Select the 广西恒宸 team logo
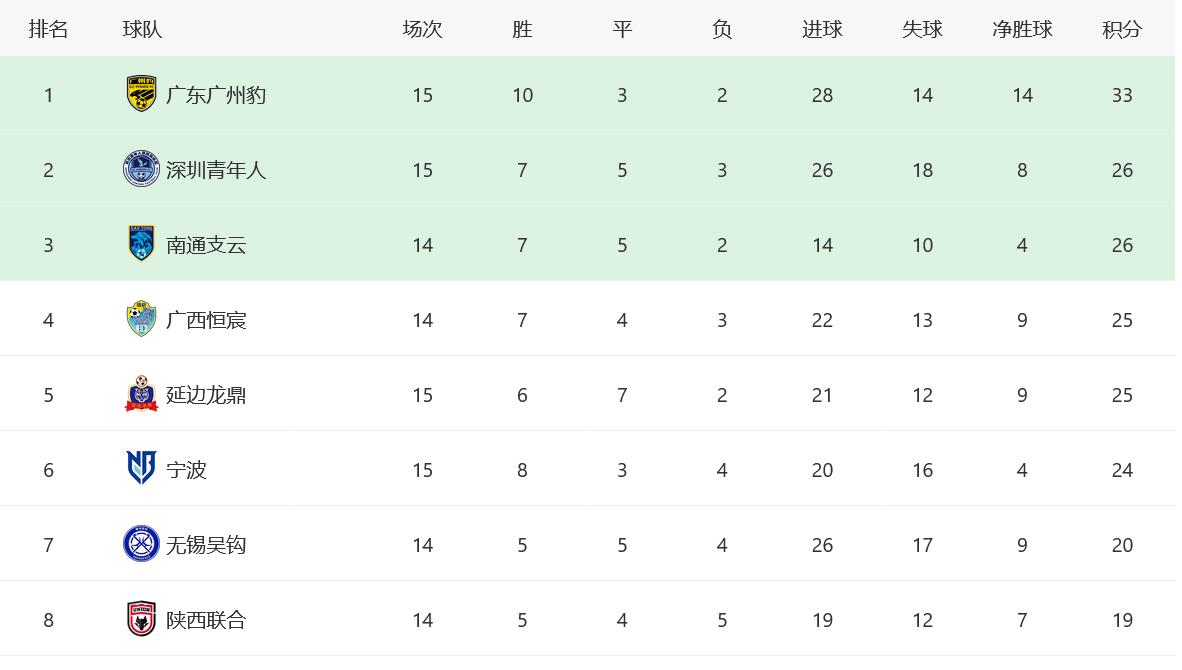This screenshot has width=1182, height=670. point(141,319)
